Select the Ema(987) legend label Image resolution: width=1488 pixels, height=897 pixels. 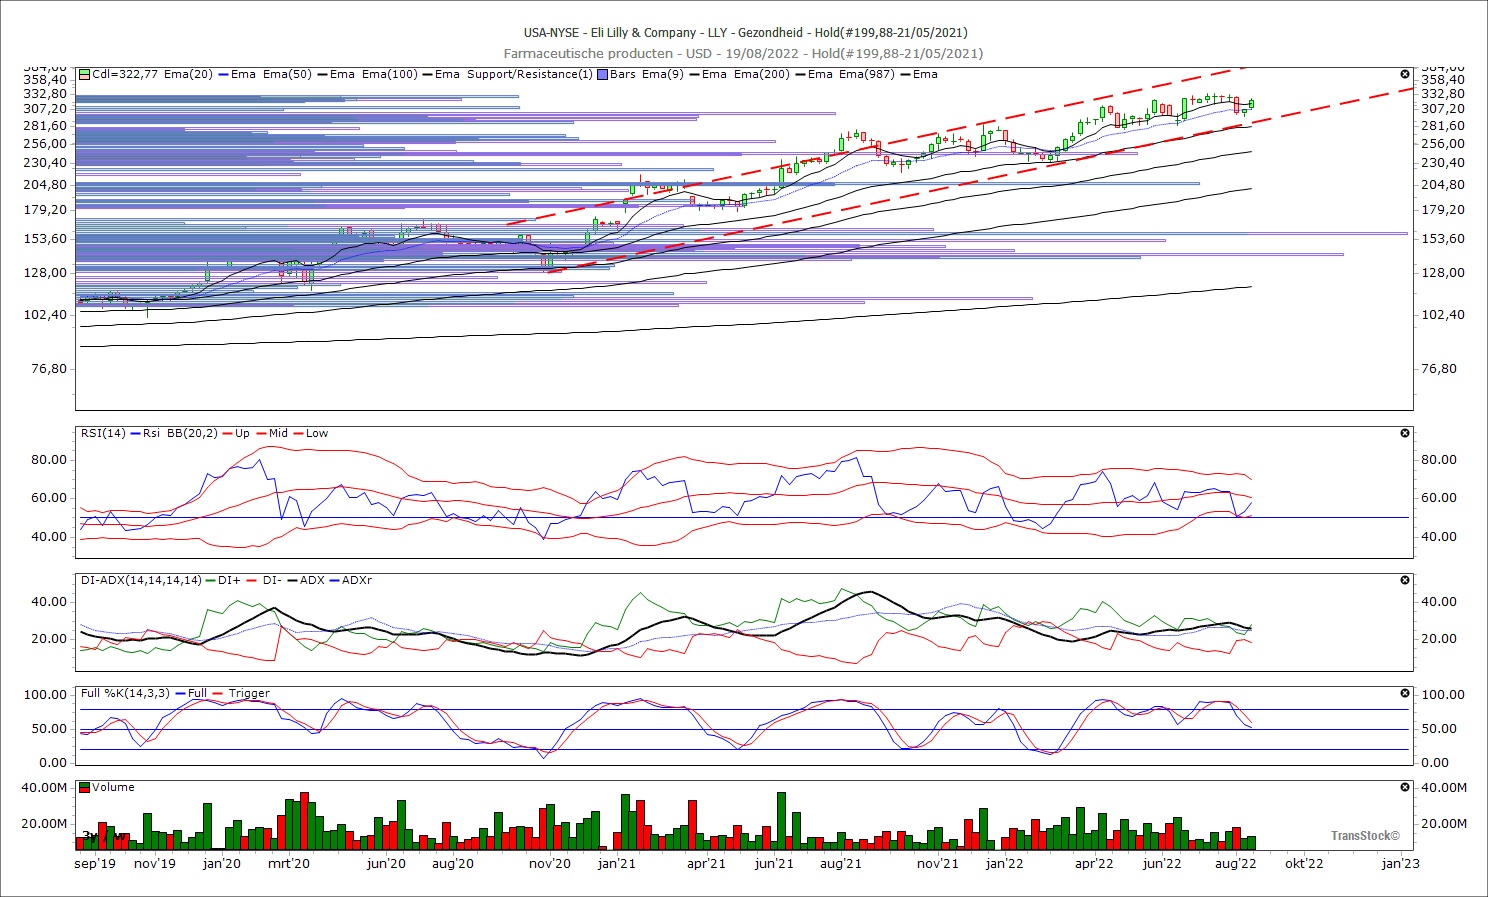coord(867,74)
